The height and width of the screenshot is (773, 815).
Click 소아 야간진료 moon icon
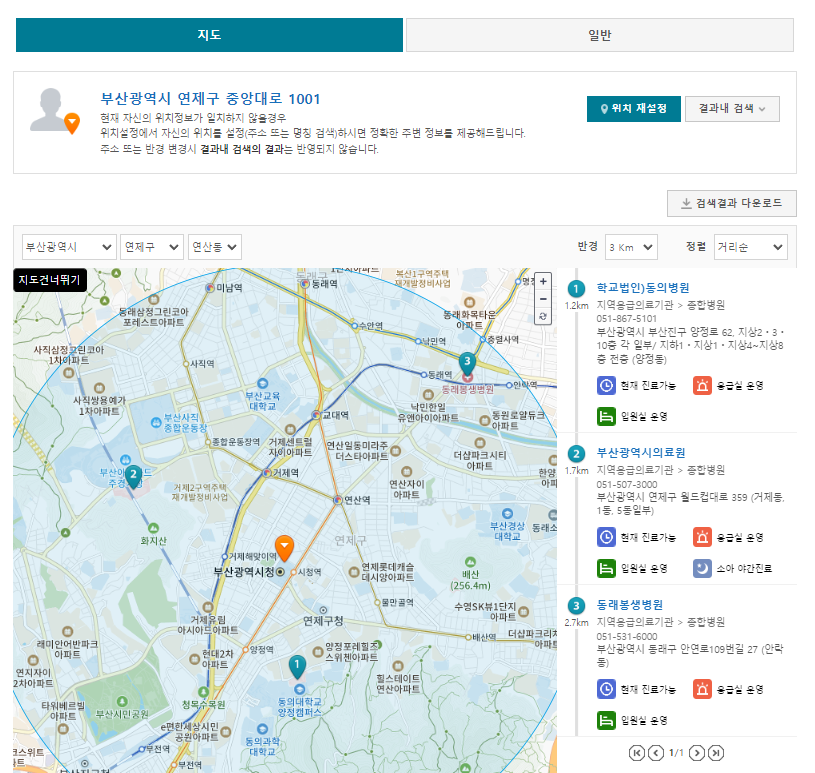pyautogui.click(x=702, y=568)
